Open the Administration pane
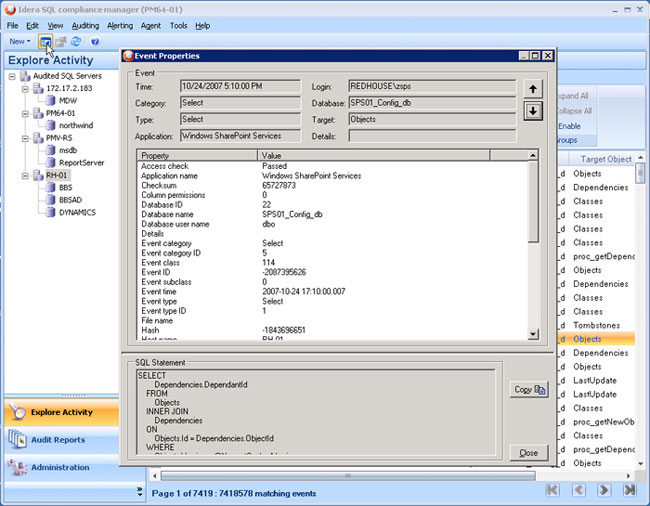This screenshot has width=650, height=506. click(x=61, y=467)
